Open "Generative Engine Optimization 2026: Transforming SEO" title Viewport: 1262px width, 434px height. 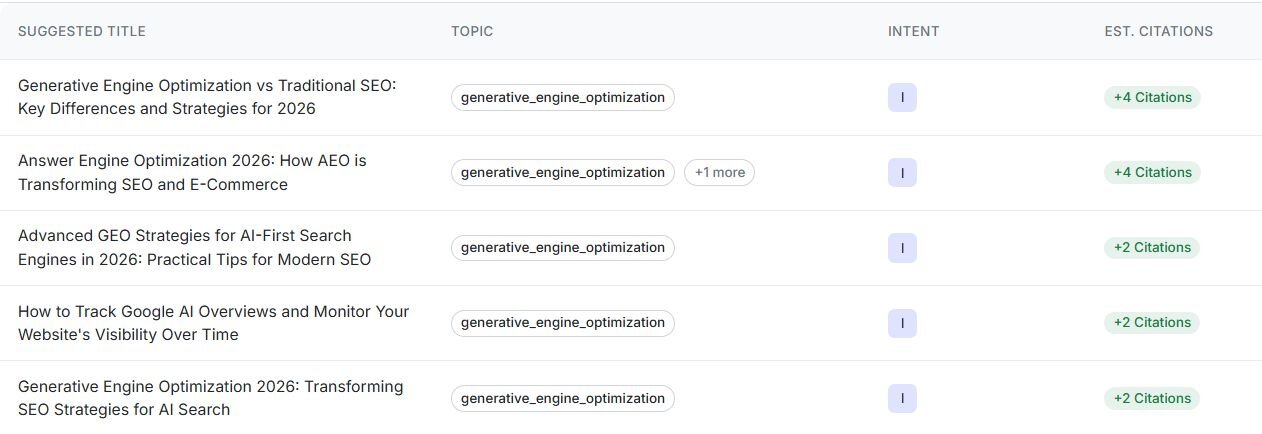tap(210, 398)
